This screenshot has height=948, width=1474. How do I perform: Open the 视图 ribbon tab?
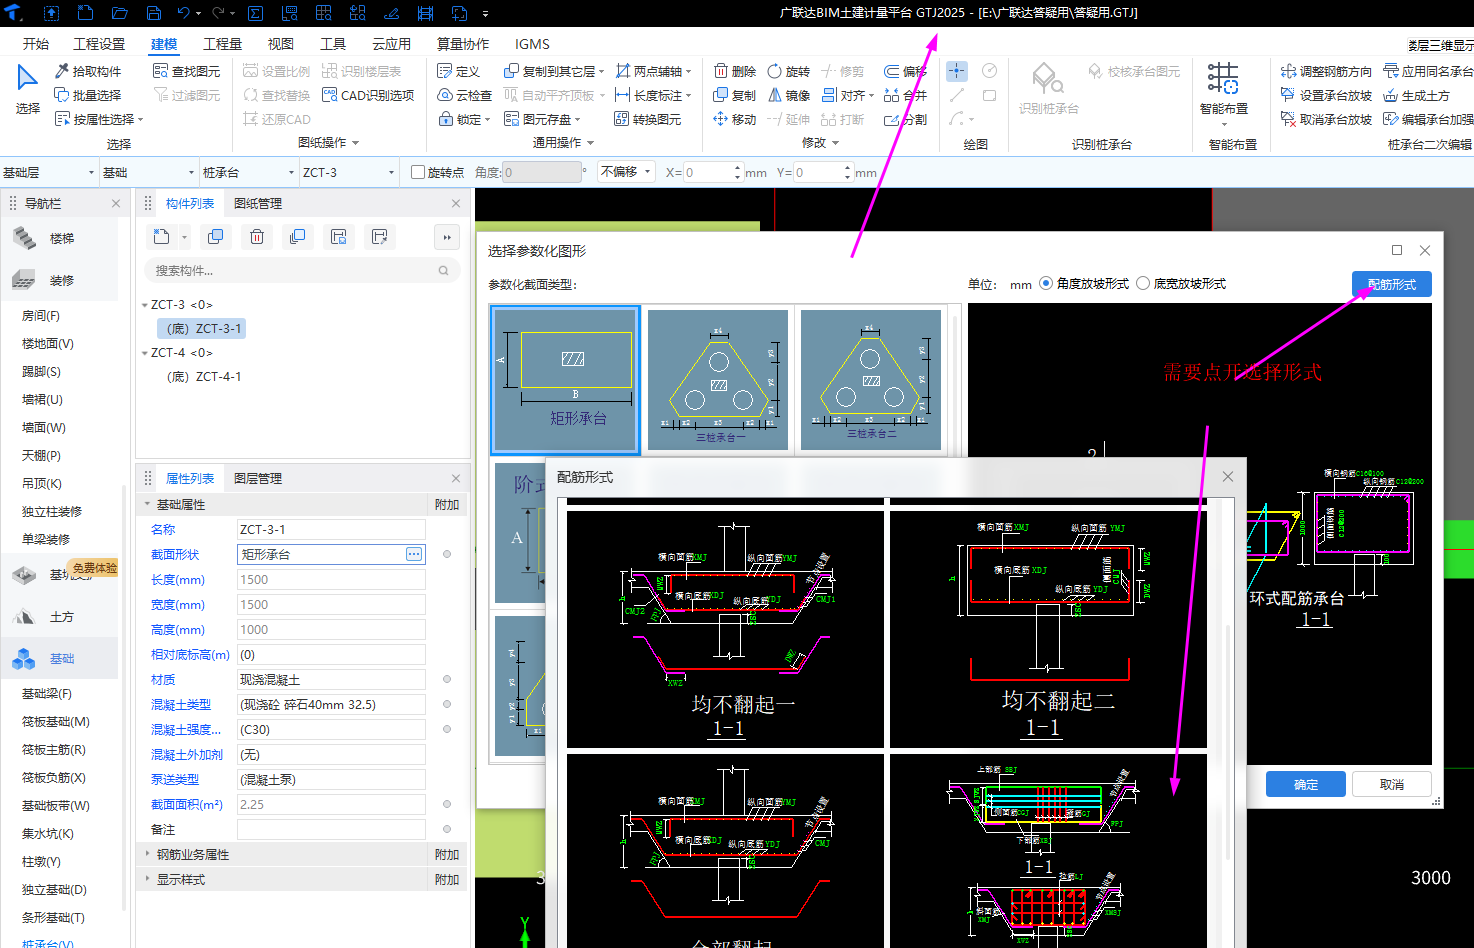click(281, 44)
